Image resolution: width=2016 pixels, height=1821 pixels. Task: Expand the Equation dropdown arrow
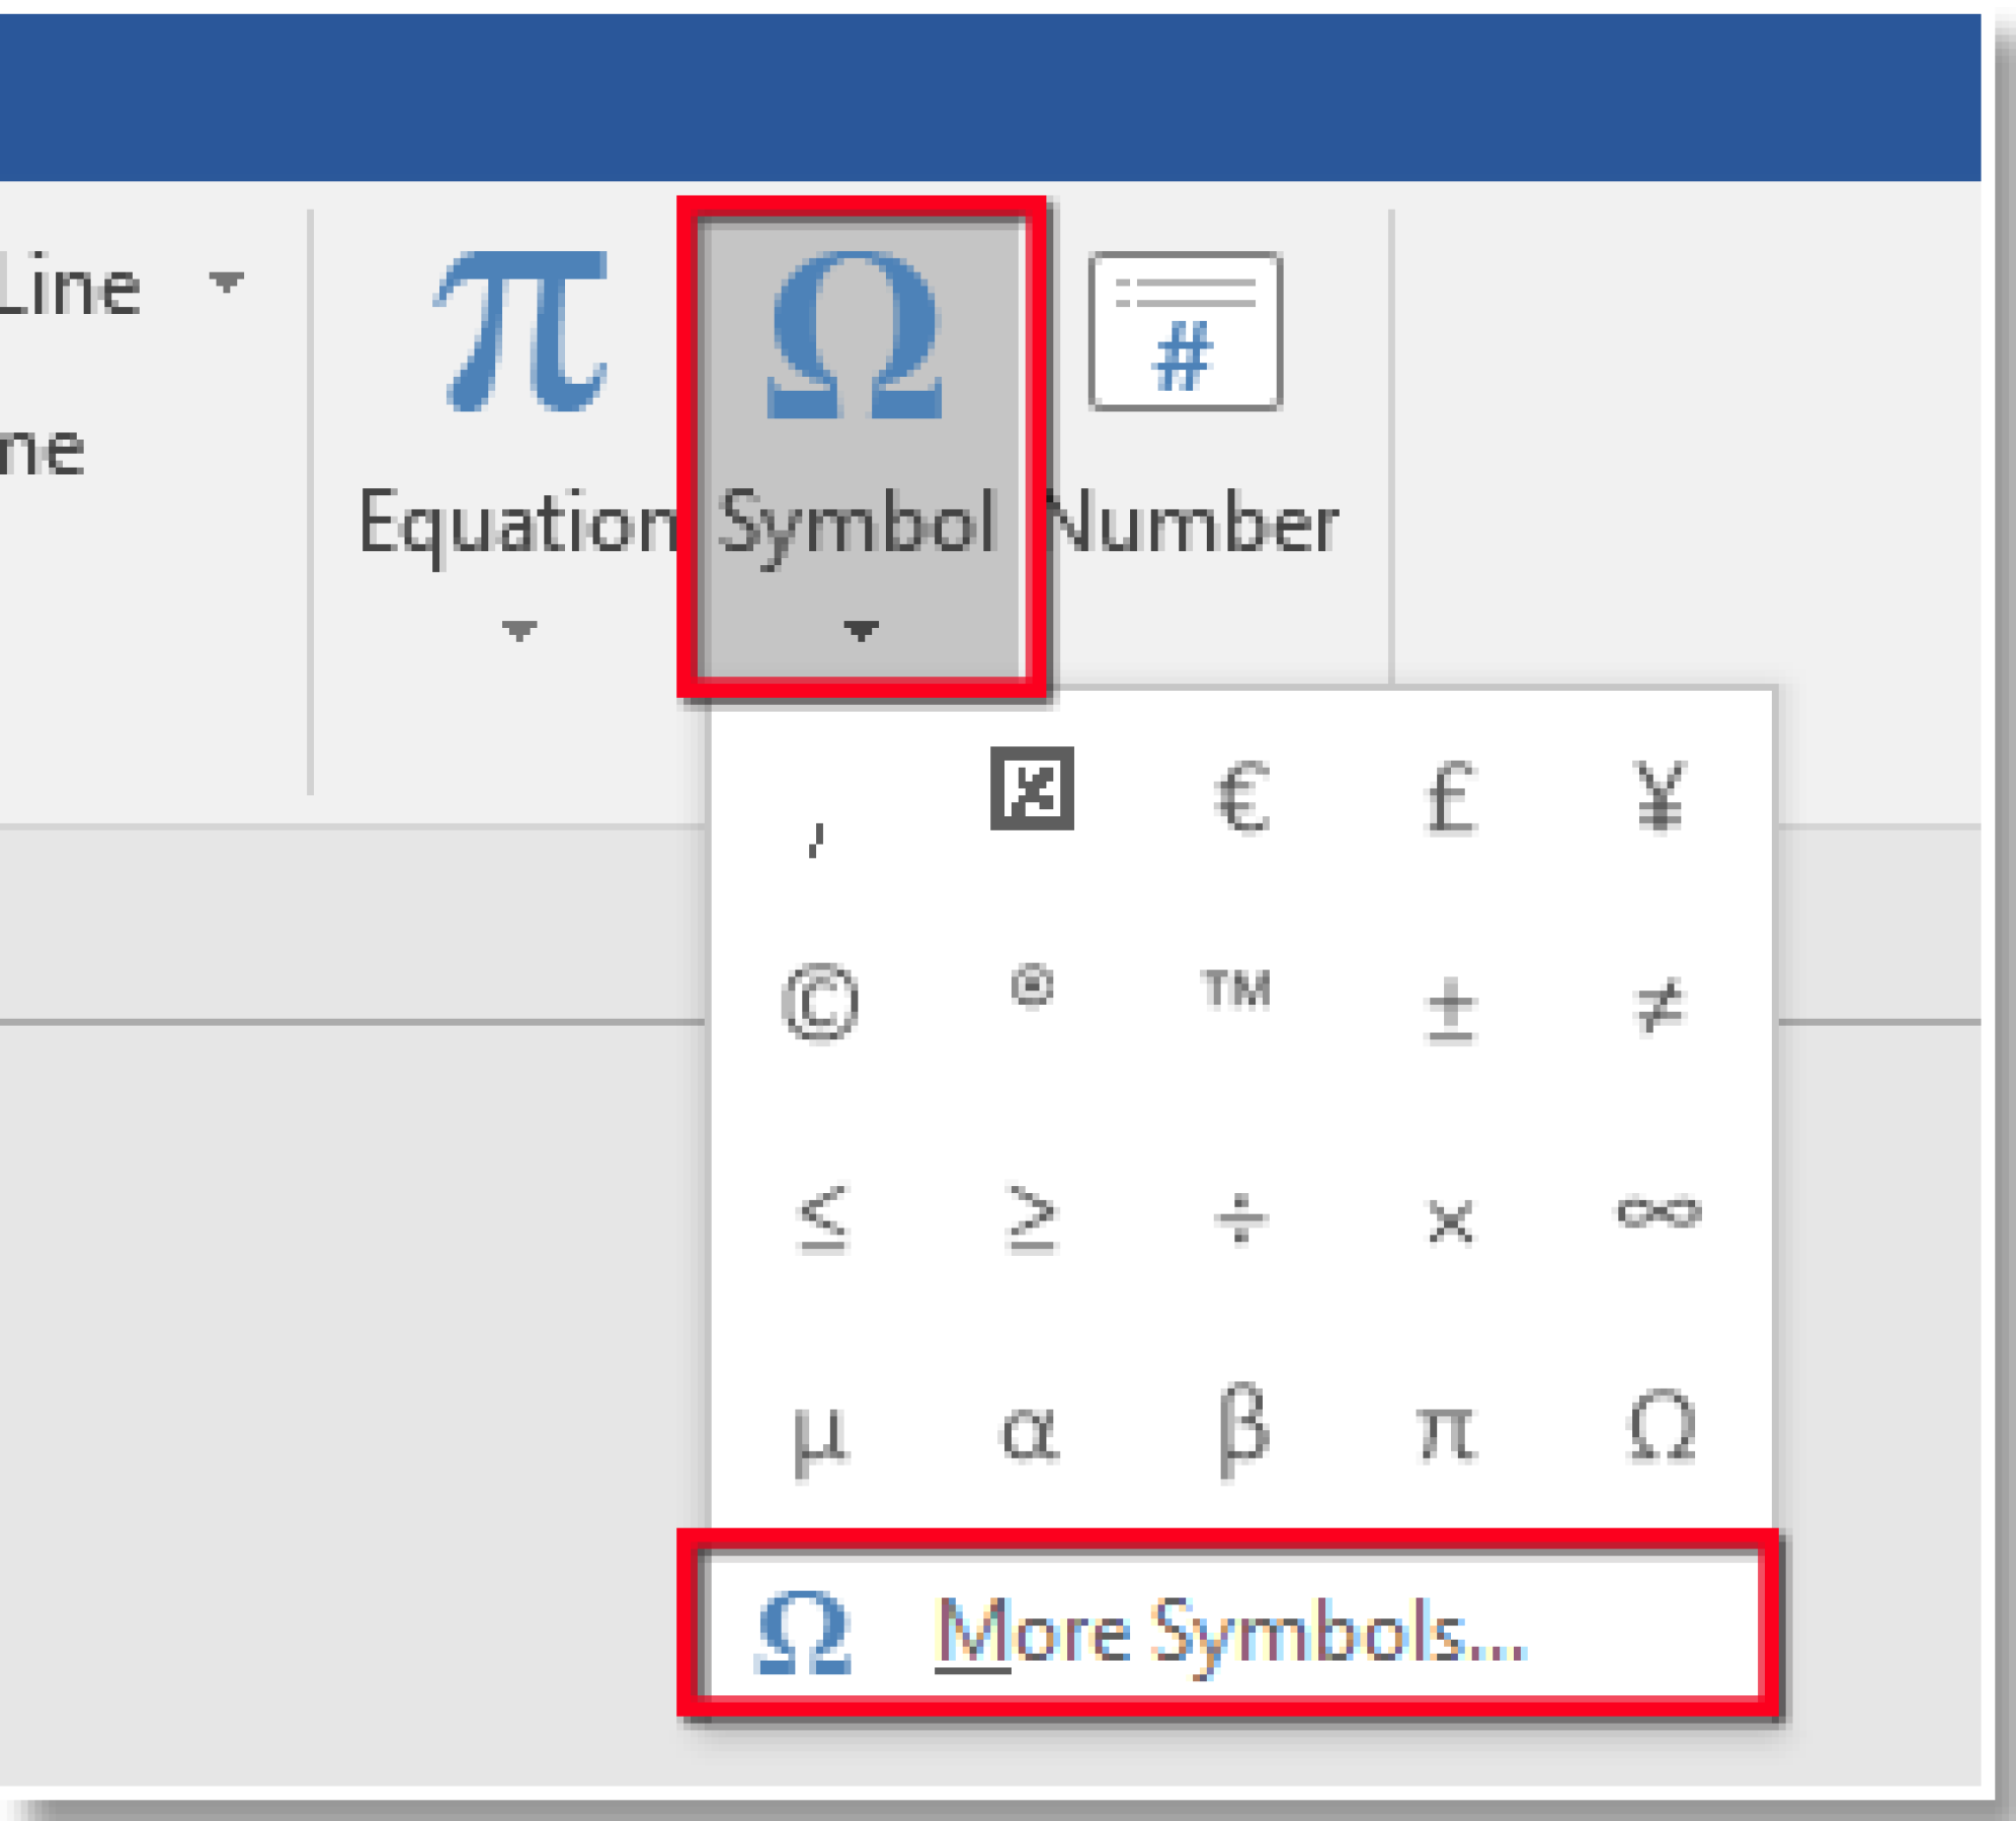pos(520,630)
